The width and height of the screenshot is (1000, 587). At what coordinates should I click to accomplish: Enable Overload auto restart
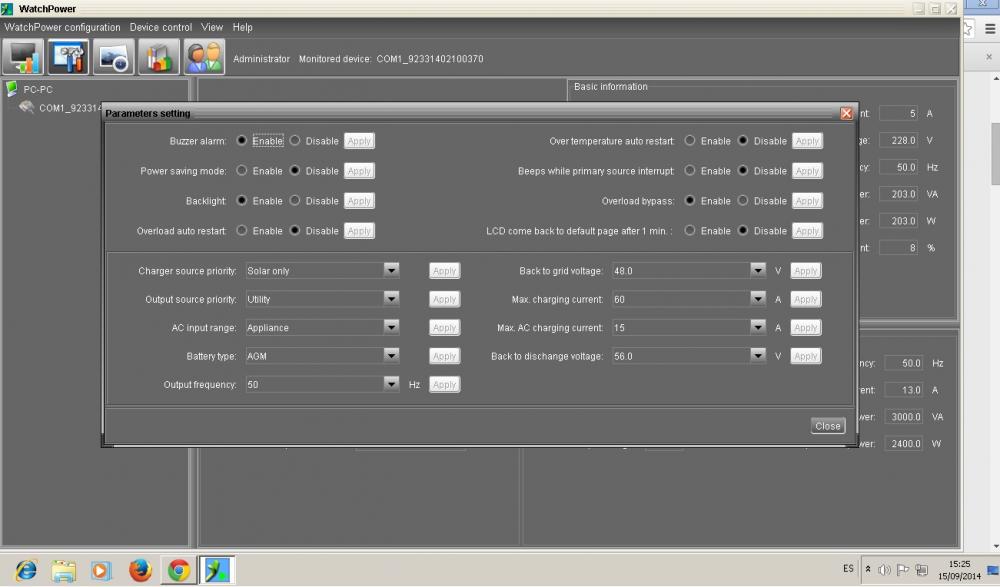coord(242,230)
